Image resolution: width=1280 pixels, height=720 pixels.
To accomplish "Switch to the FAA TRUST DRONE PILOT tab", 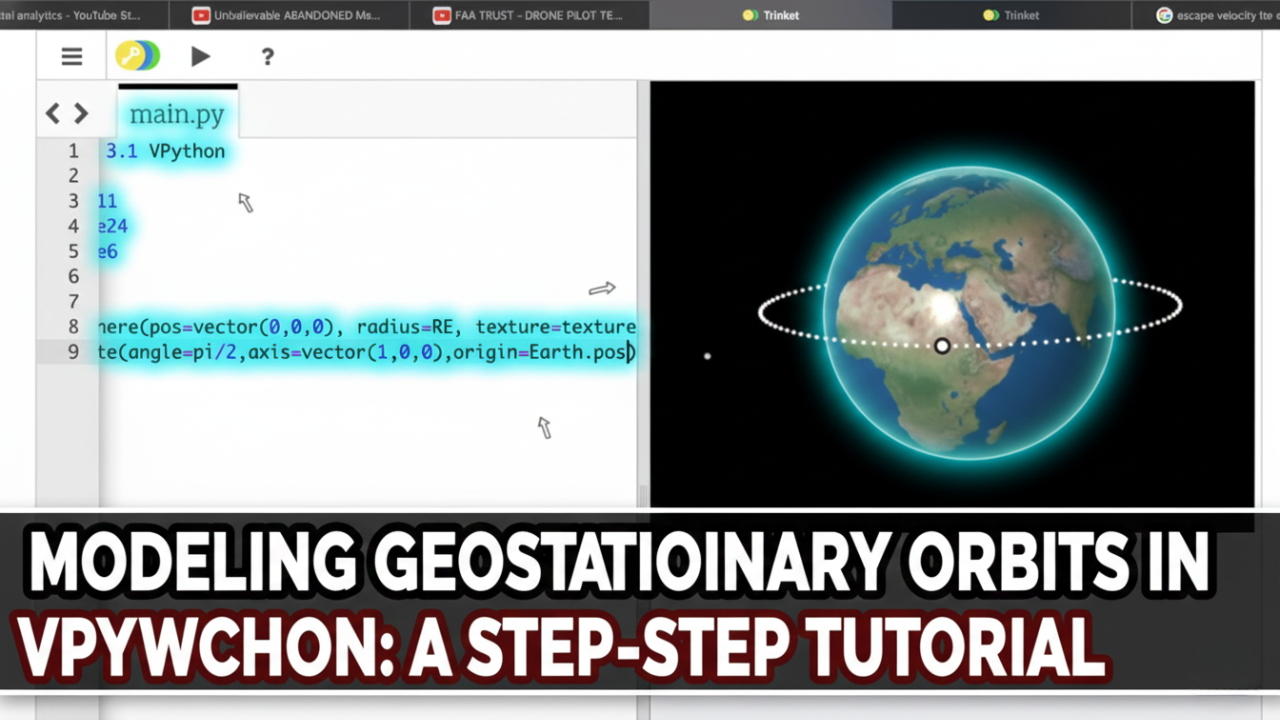I will (x=530, y=15).
